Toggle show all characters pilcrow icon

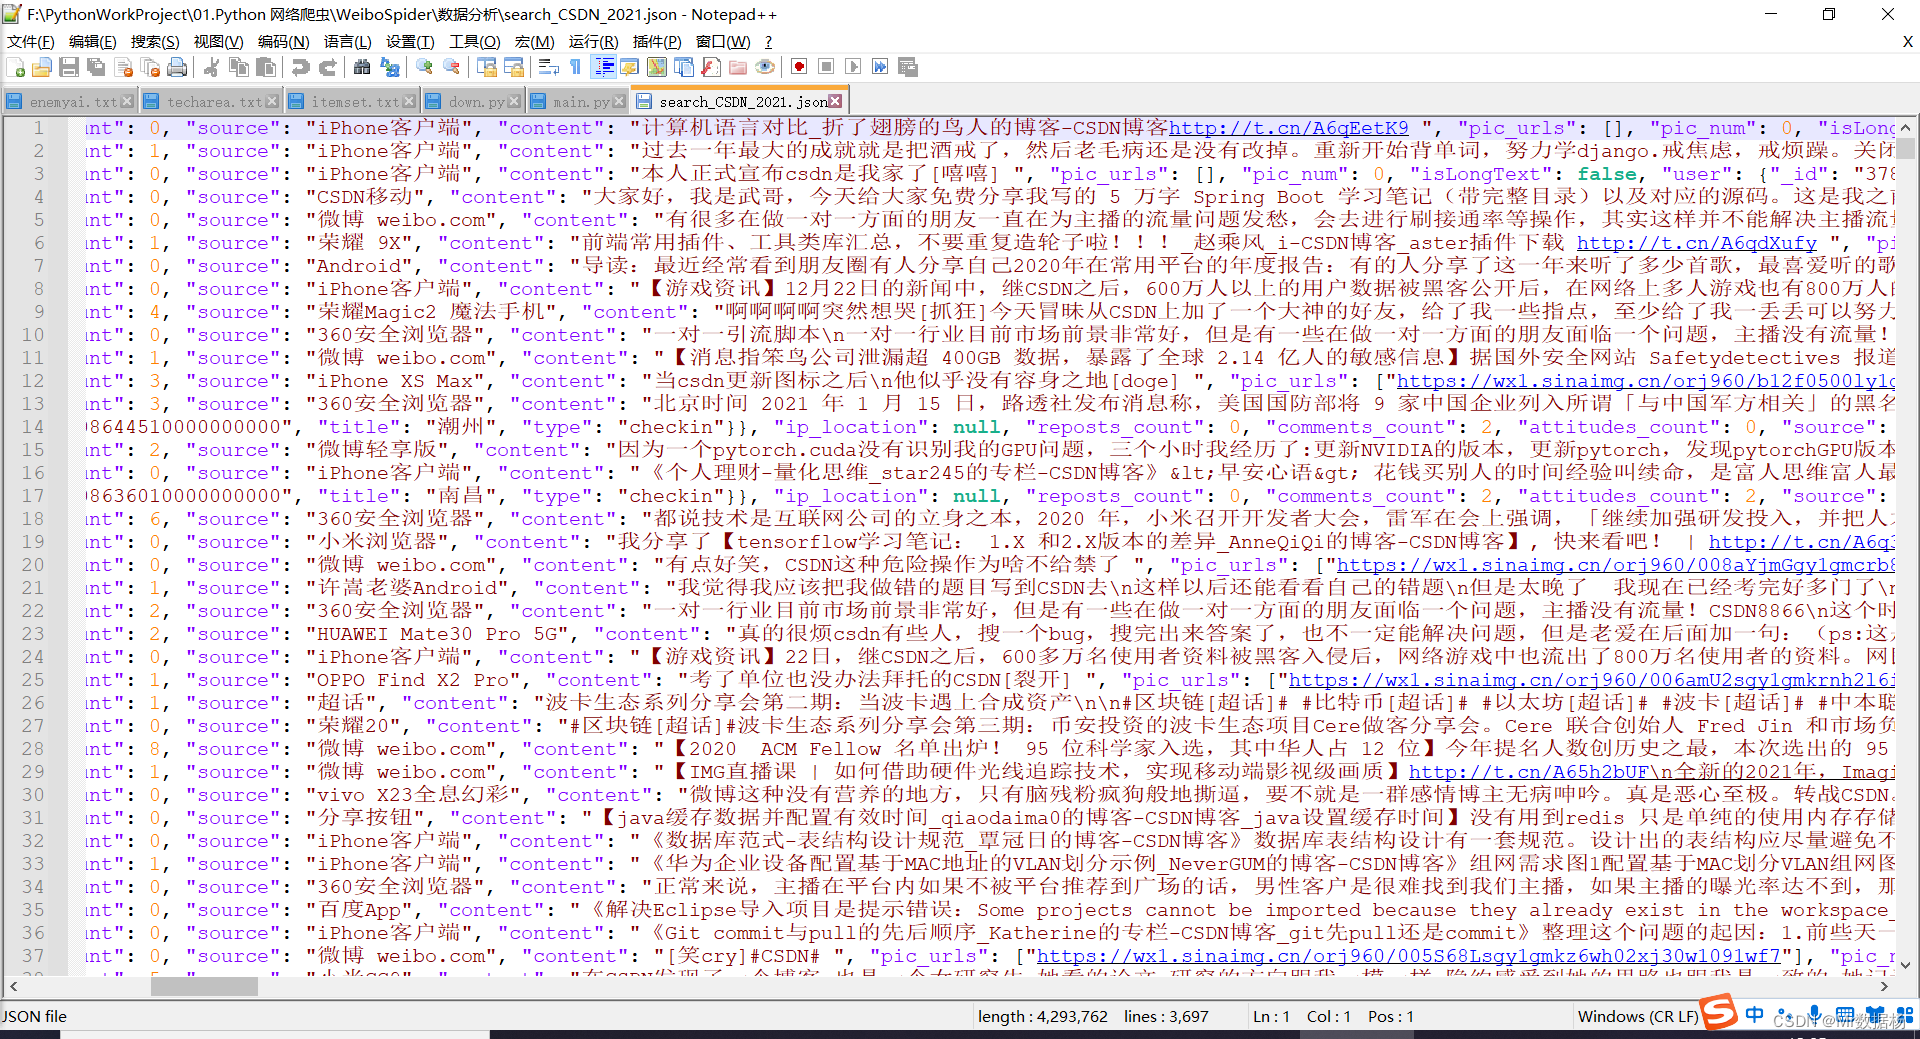pyautogui.click(x=576, y=67)
